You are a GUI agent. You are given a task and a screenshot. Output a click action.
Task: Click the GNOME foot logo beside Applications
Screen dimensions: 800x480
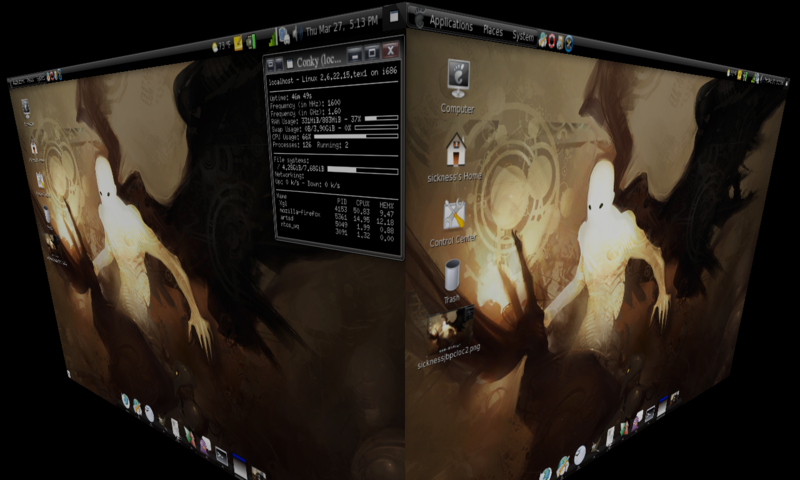(419, 19)
